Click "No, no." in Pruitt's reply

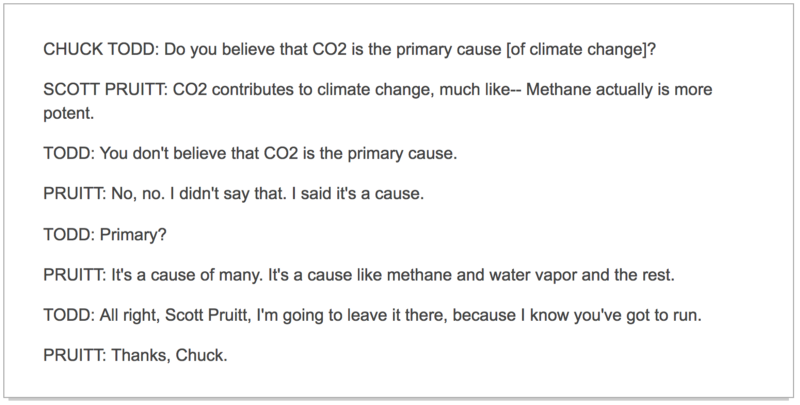pyautogui.click(x=139, y=196)
